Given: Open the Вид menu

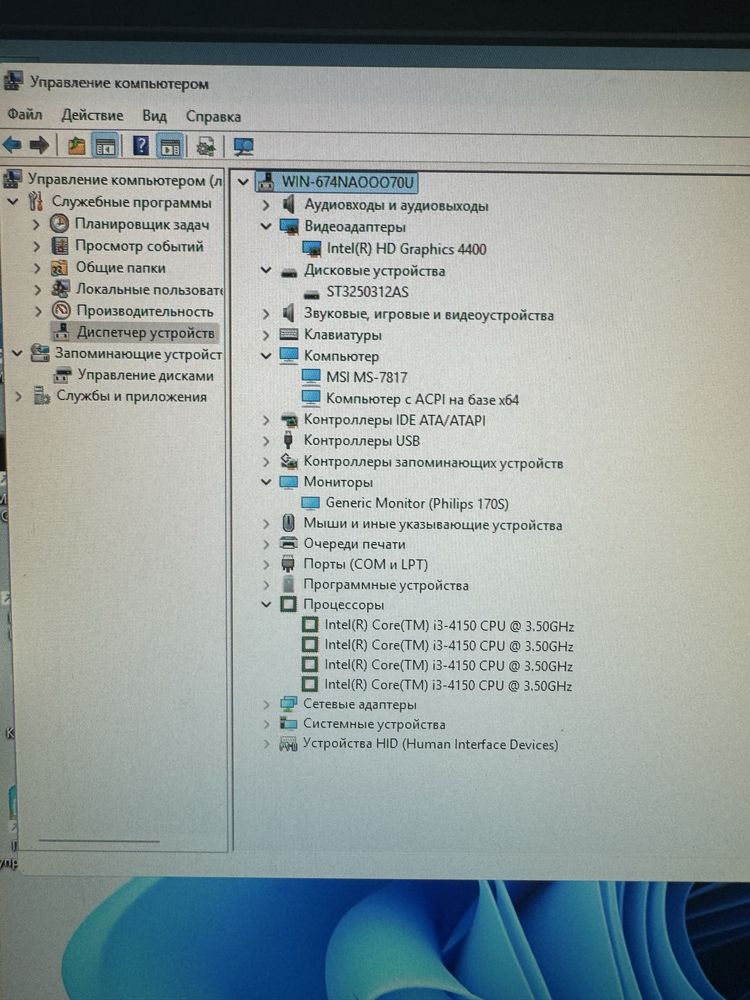Looking at the screenshot, I should pyautogui.click(x=154, y=116).
